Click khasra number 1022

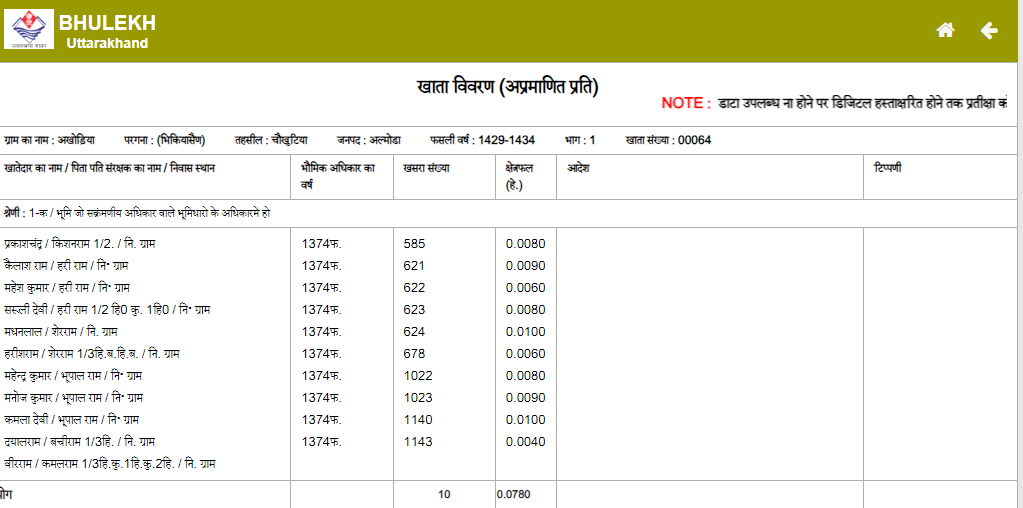tap(418, 376)
